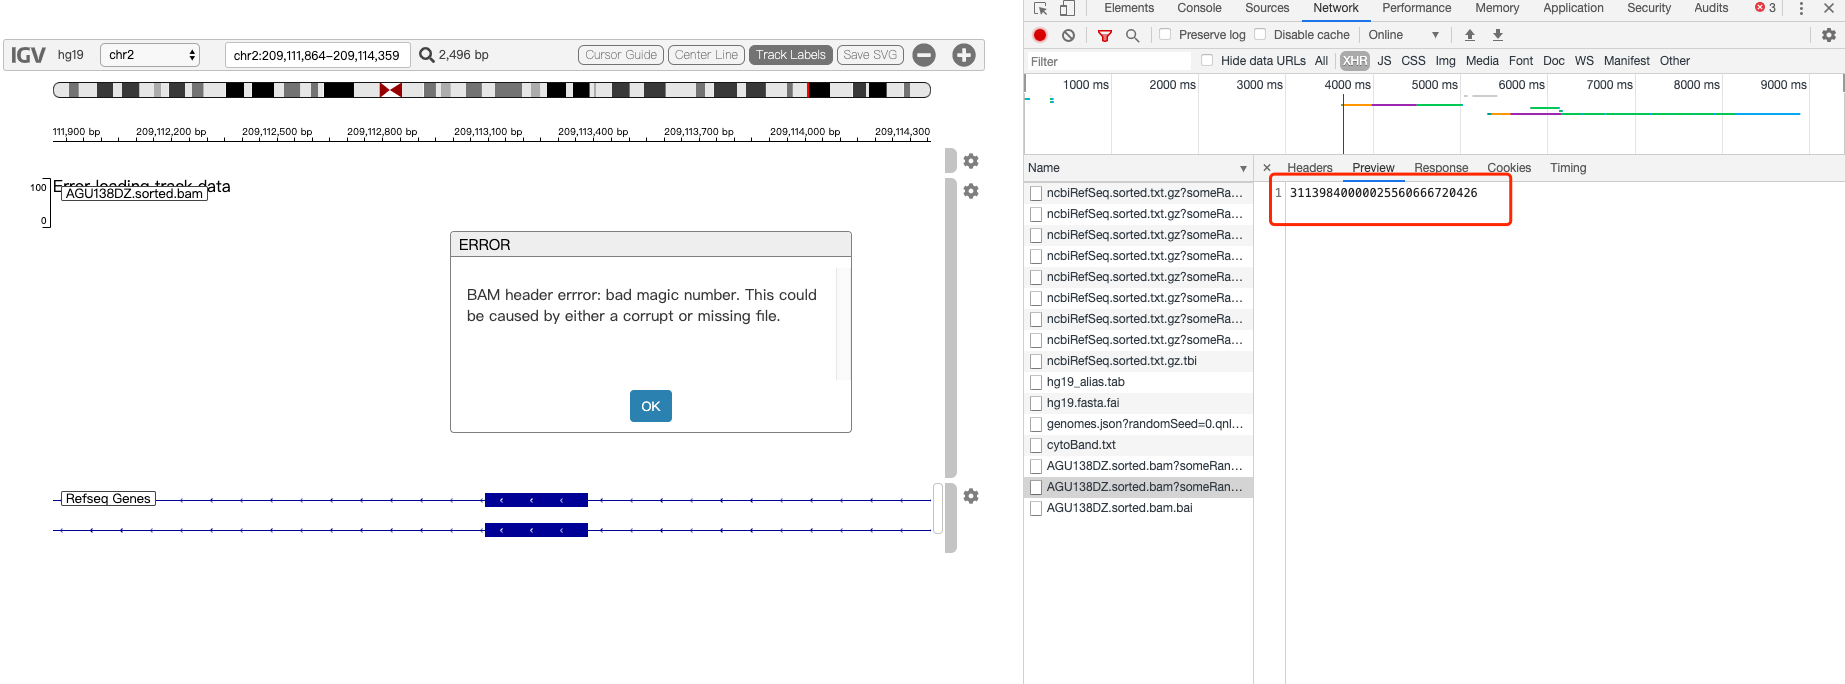Open network settings gear icon

tap(1829, 35)
